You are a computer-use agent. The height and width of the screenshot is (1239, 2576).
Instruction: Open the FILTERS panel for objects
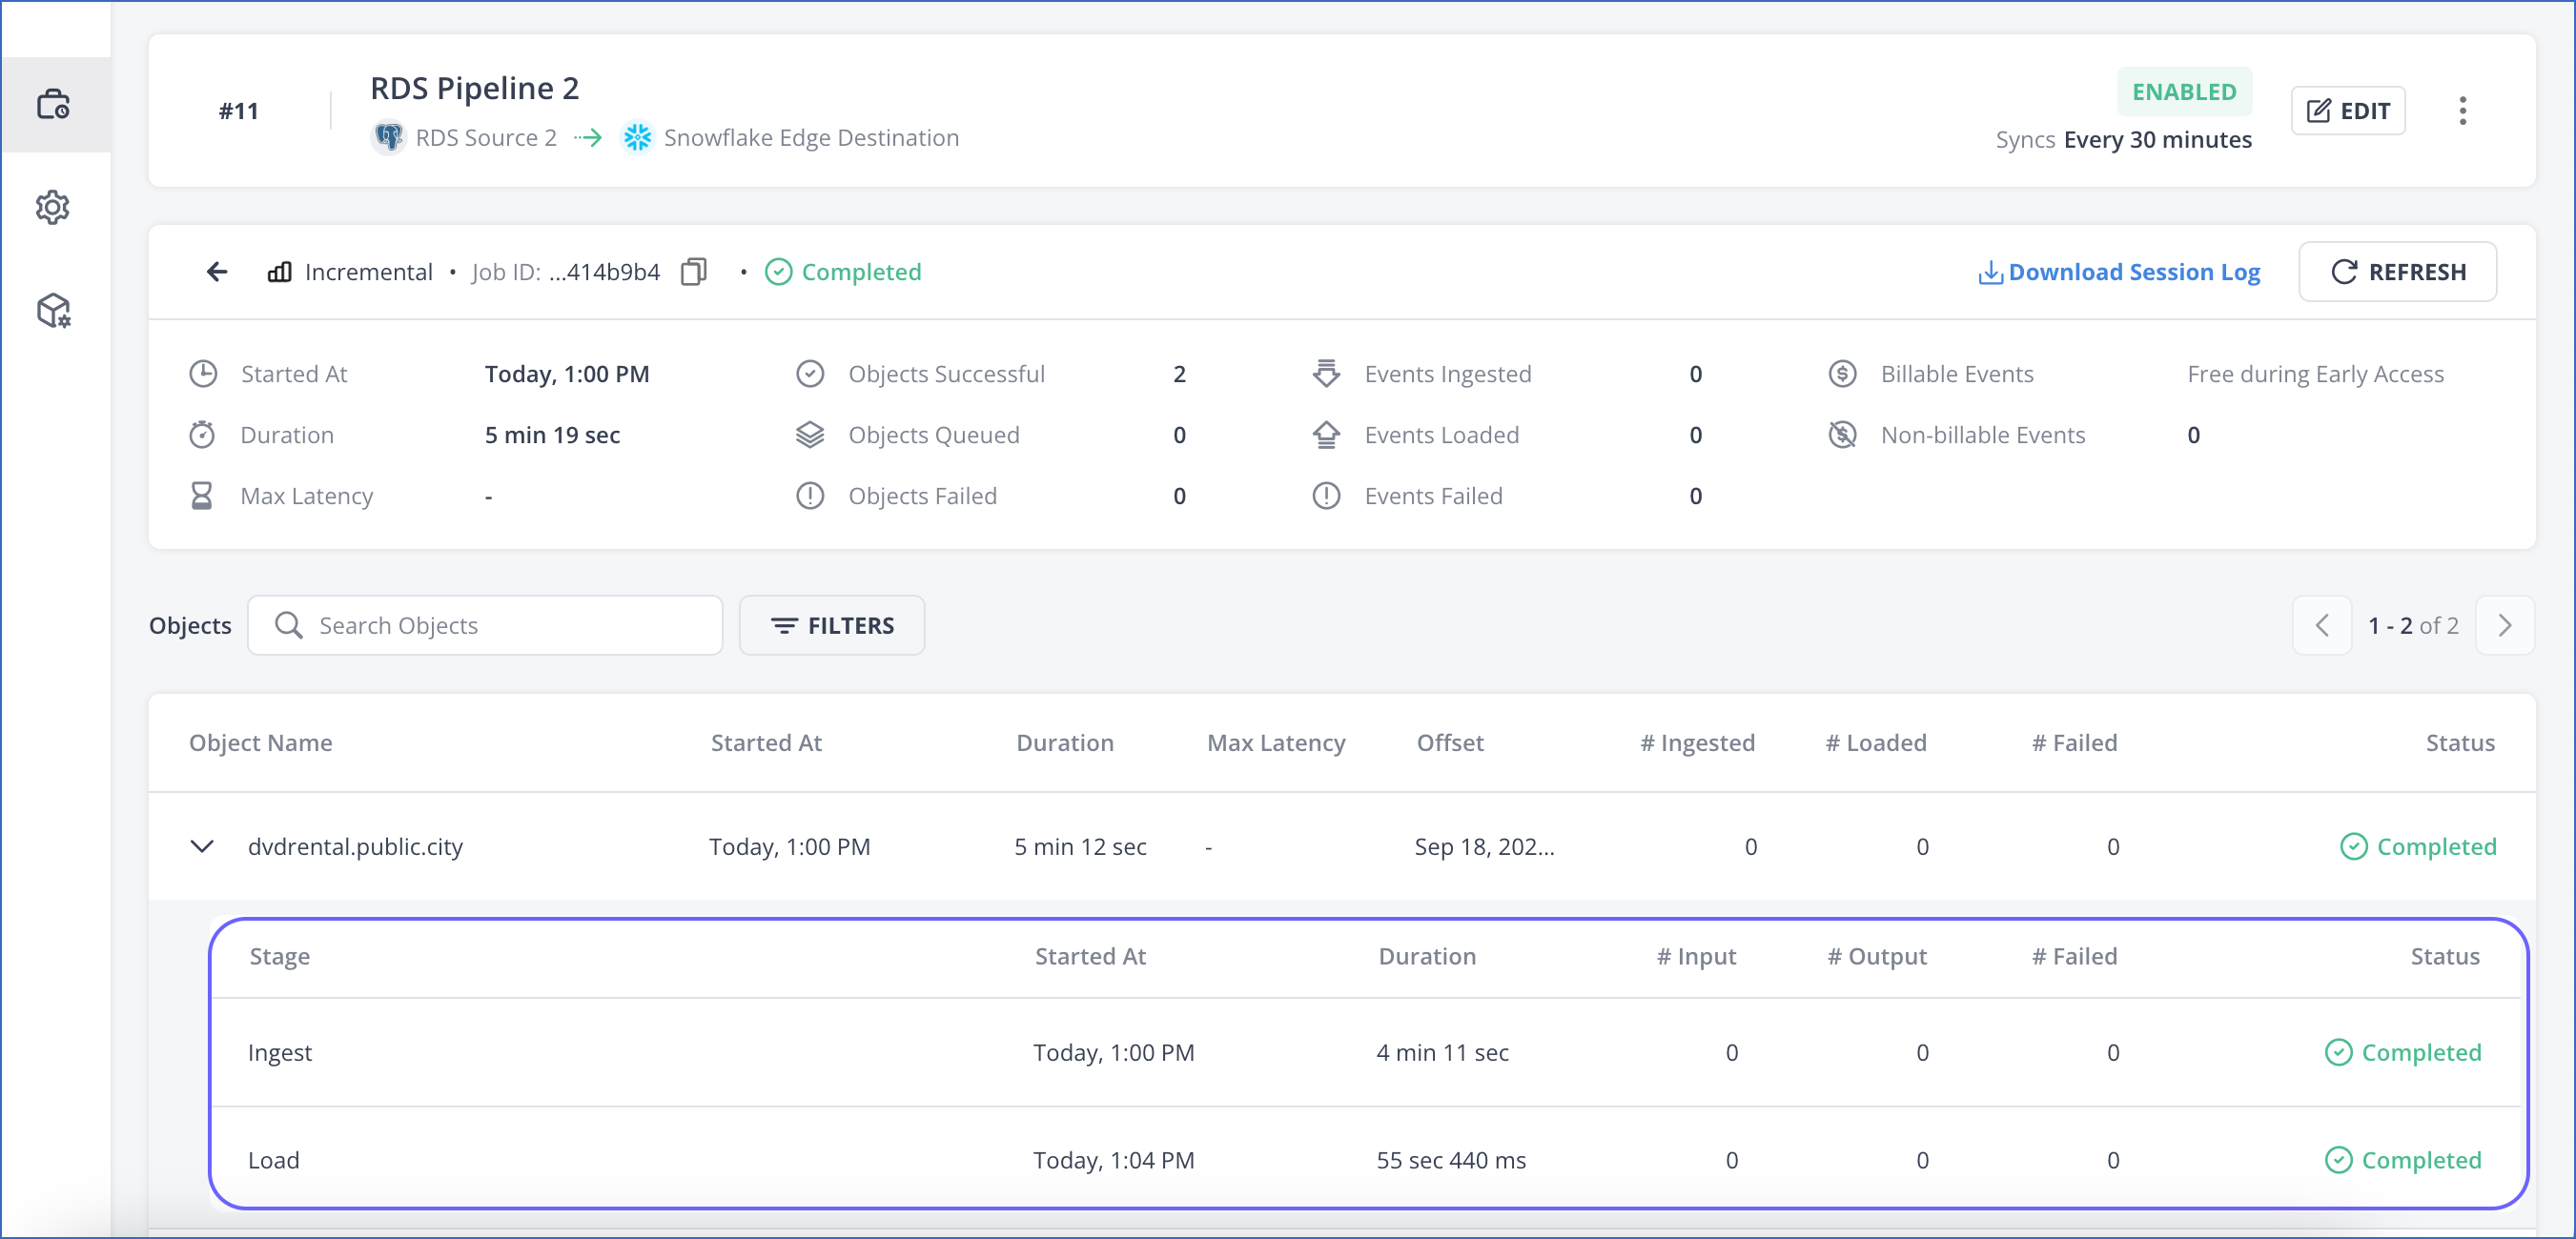831,625
